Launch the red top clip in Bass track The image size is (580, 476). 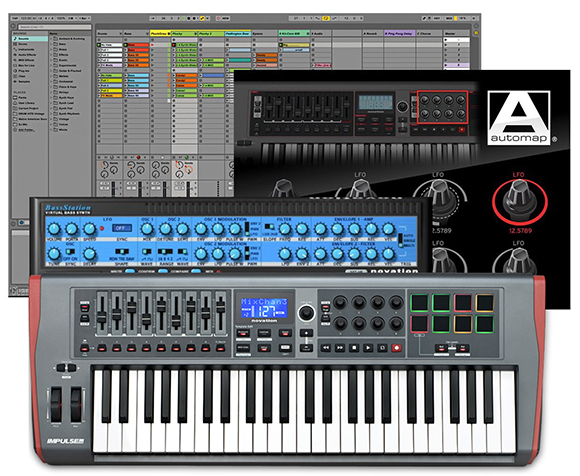coord(125,45)
